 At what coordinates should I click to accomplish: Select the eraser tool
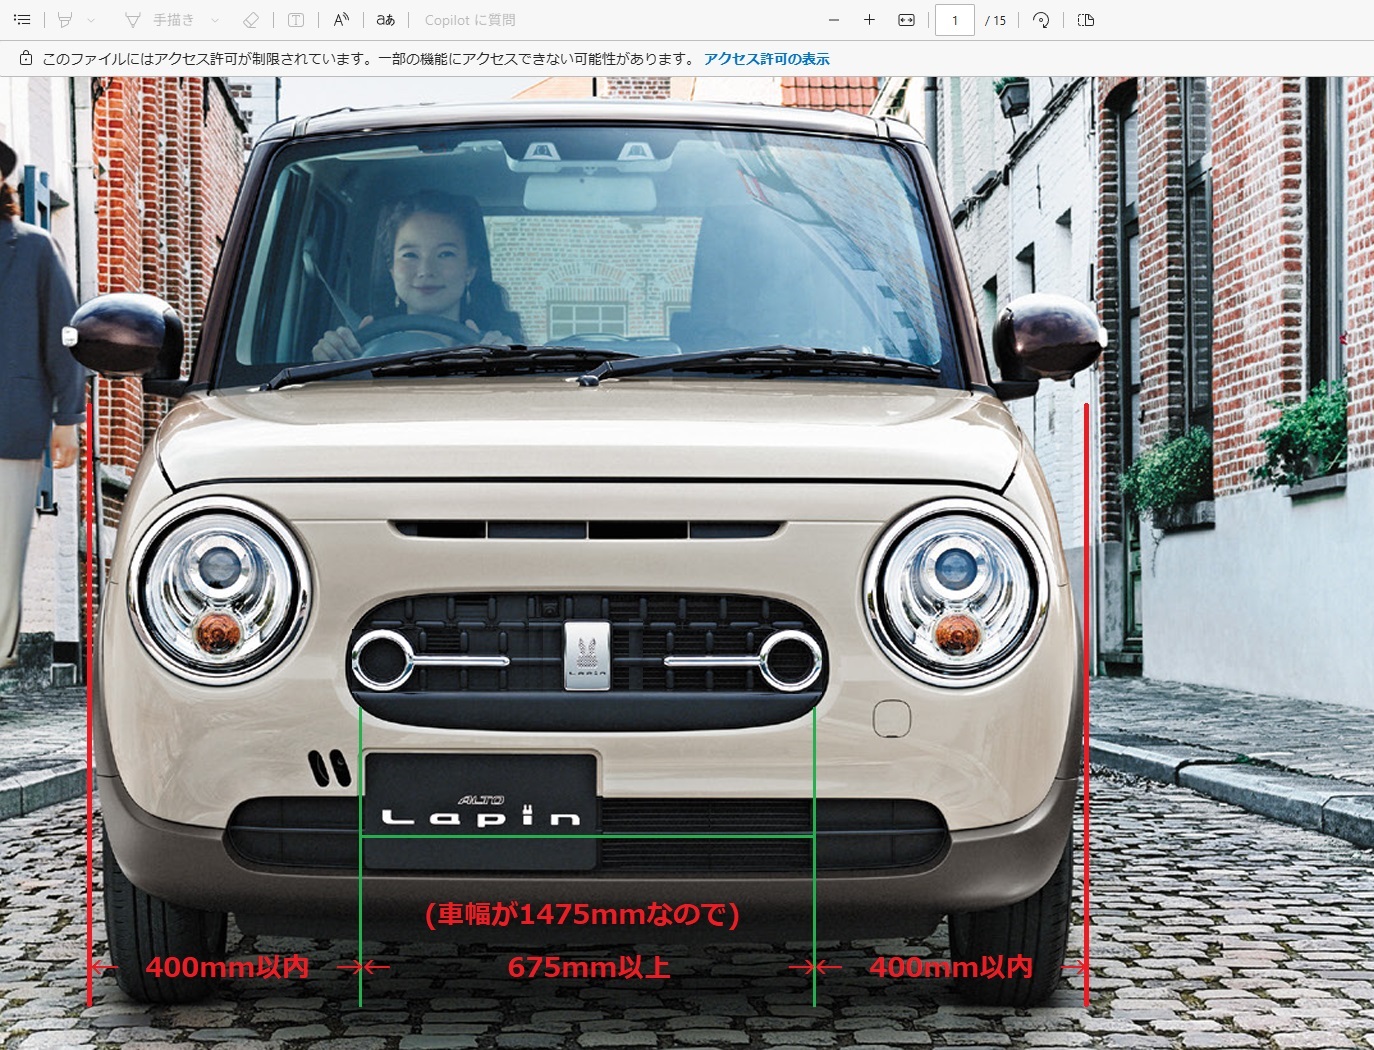[251, 20]
